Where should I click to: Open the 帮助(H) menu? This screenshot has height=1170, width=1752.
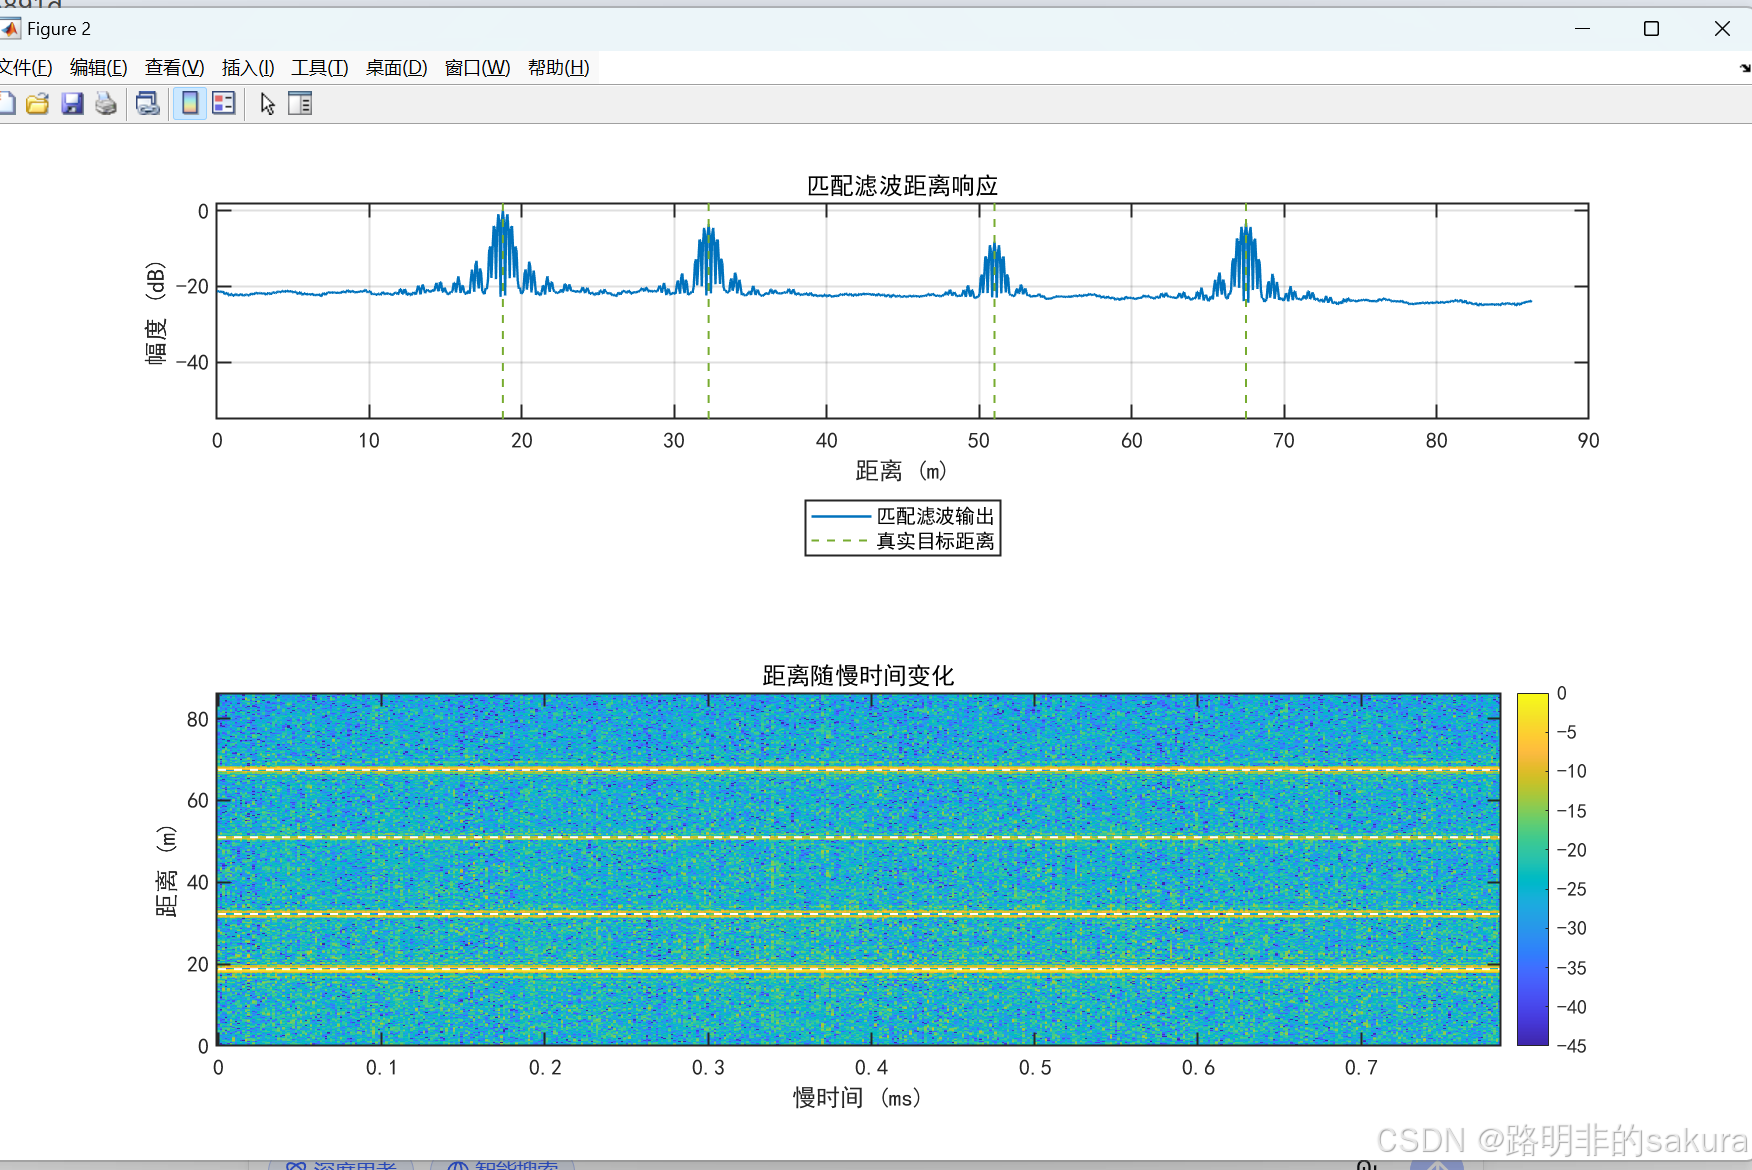559,67
